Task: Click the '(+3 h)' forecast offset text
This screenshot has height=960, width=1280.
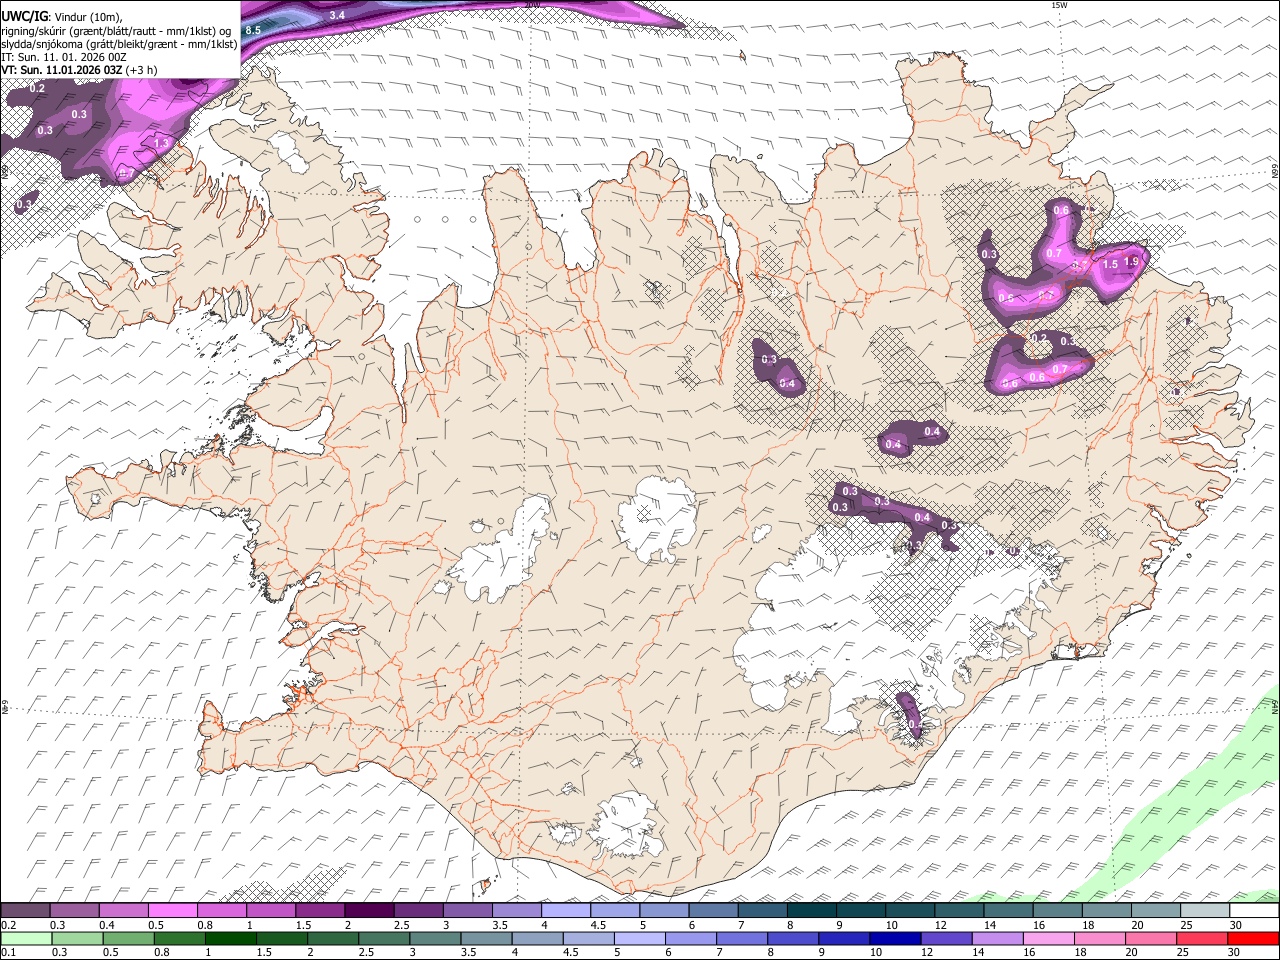Action: (x=142, y=70)
